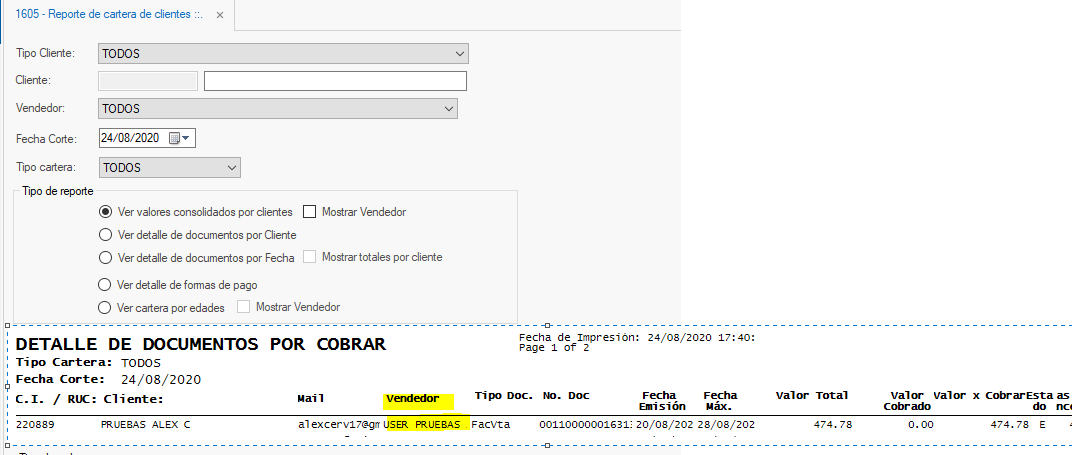The height and width of the screenshot is (455, 1072).
Task: Check Mostrar Vendedor beside cartera por edades
Action: [243, 308]
